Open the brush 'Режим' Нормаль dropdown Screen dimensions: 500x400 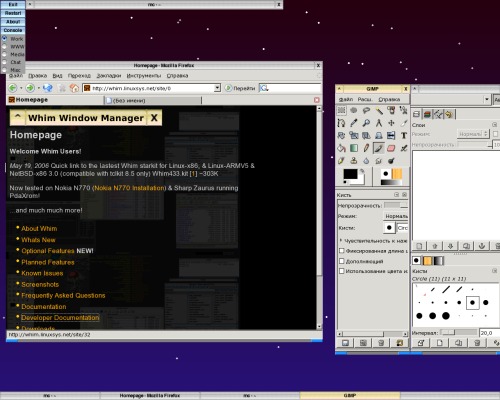[396, 216]
